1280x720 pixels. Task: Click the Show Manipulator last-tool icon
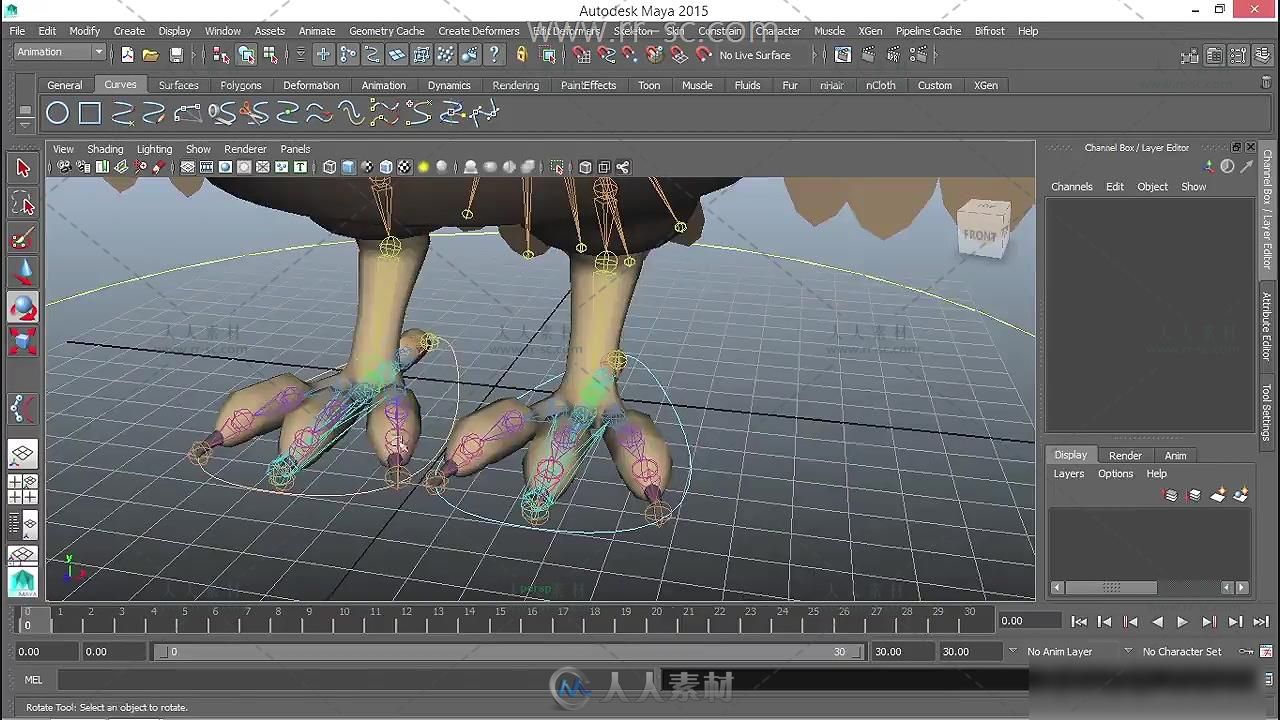click(23, 408)
